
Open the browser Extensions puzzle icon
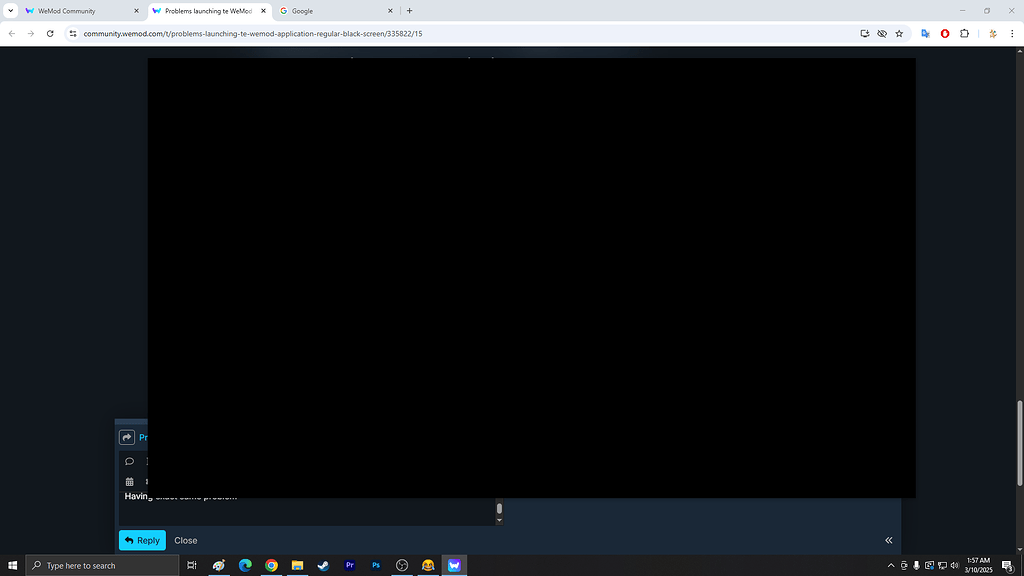tap(964, 33)
